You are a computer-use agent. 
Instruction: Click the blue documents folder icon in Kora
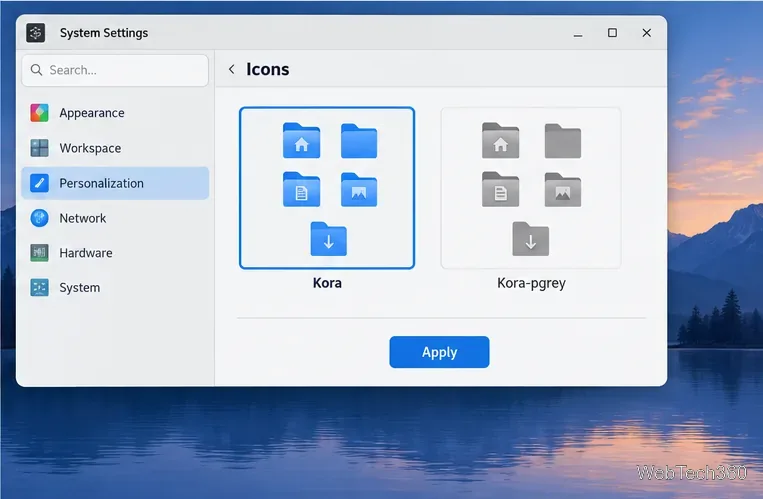[301, 189]
